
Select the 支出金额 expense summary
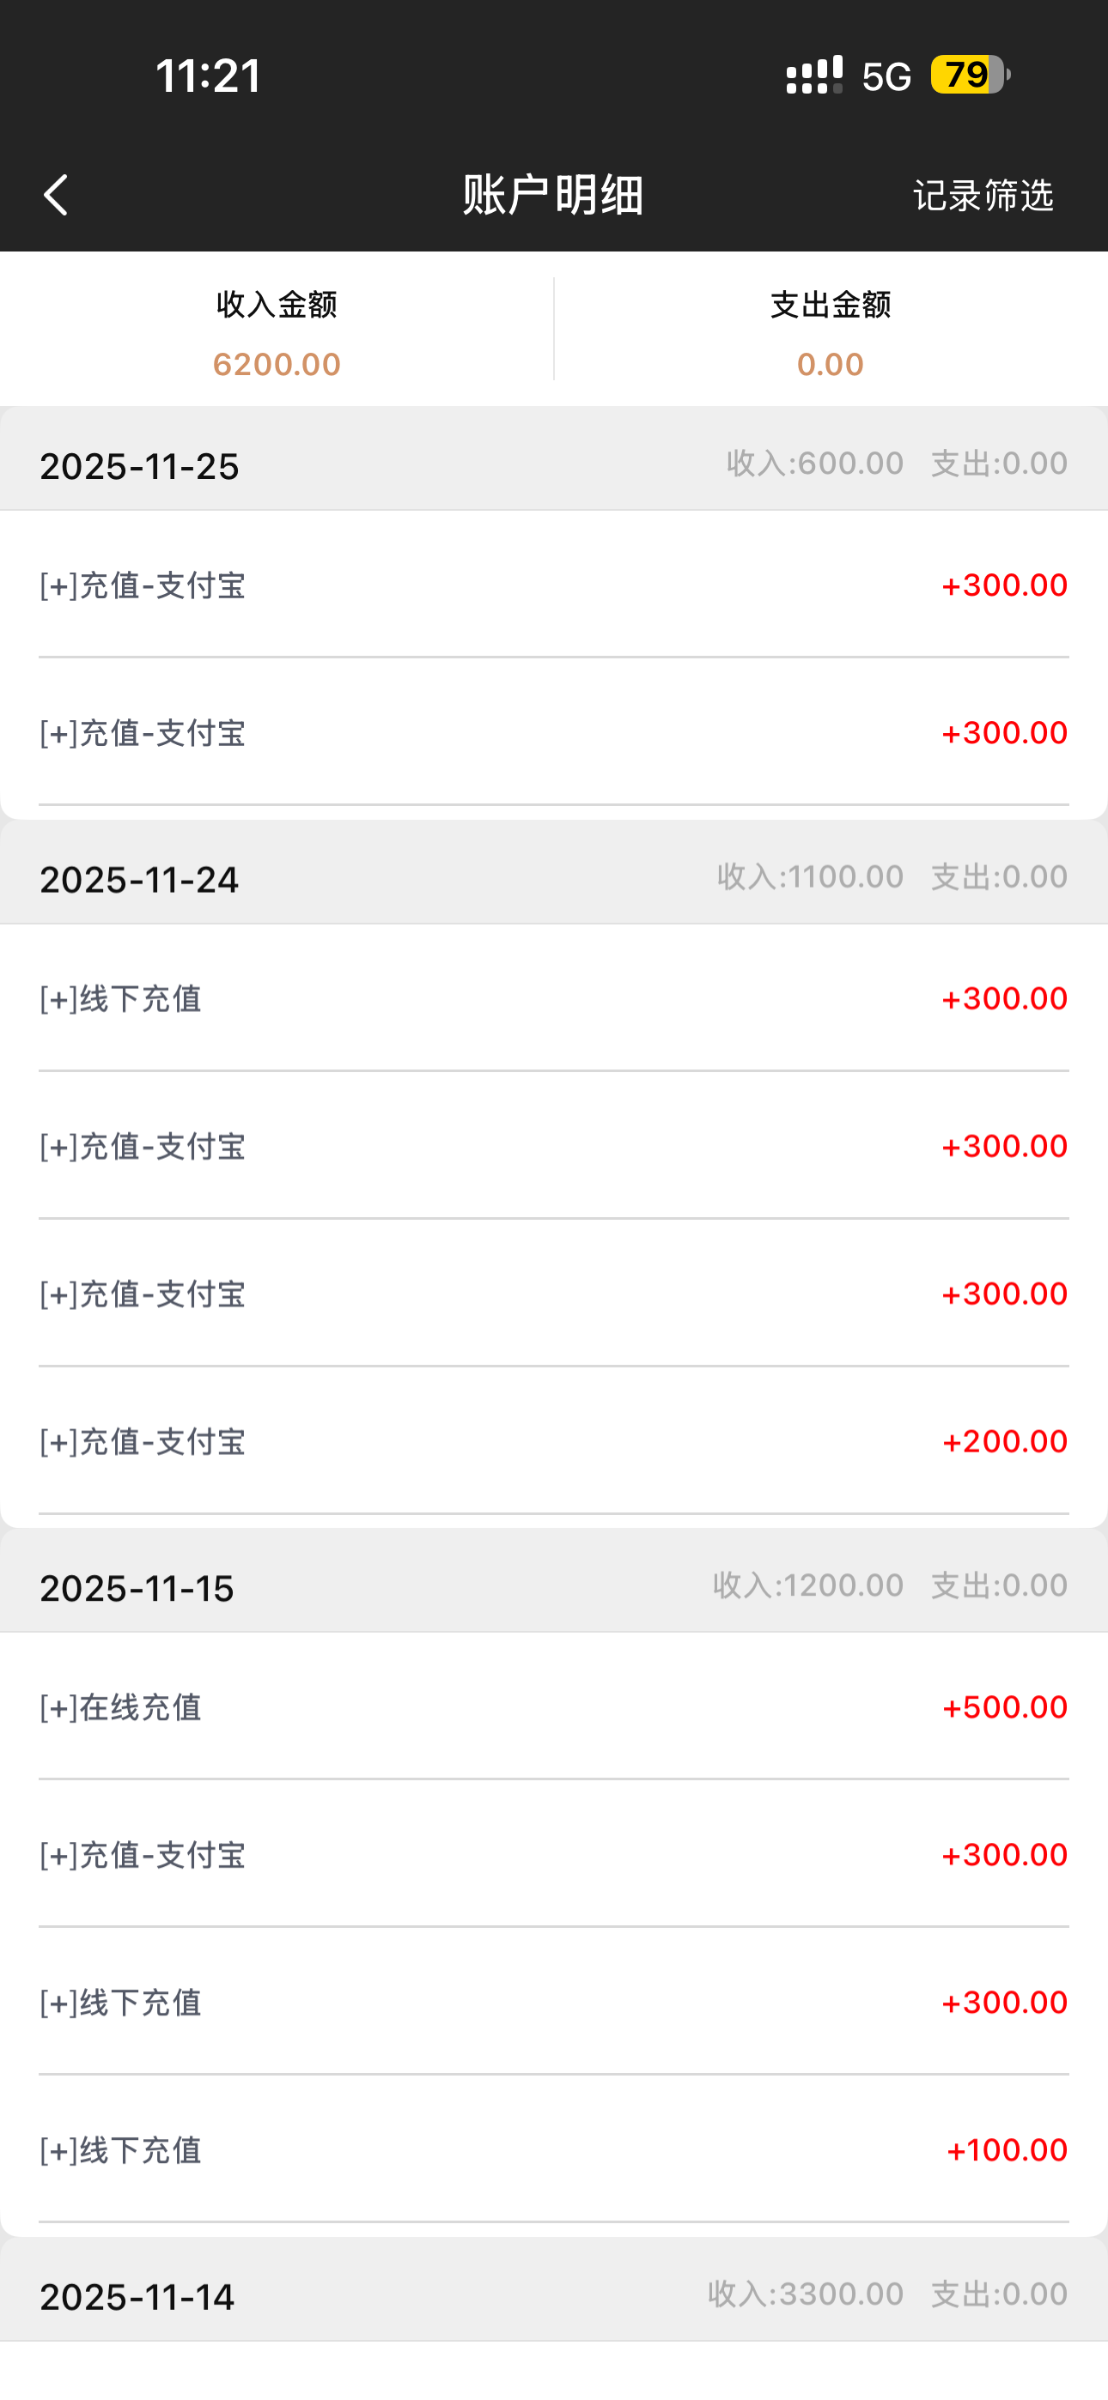click(830, 333)
